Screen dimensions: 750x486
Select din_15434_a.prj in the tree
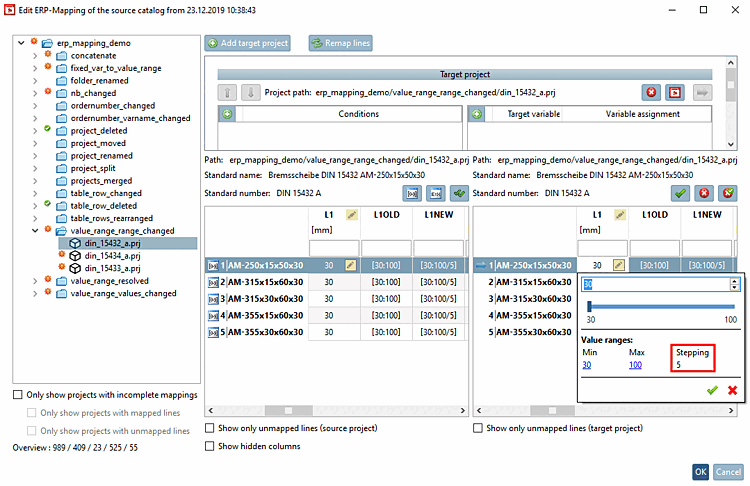pos(112,256)
